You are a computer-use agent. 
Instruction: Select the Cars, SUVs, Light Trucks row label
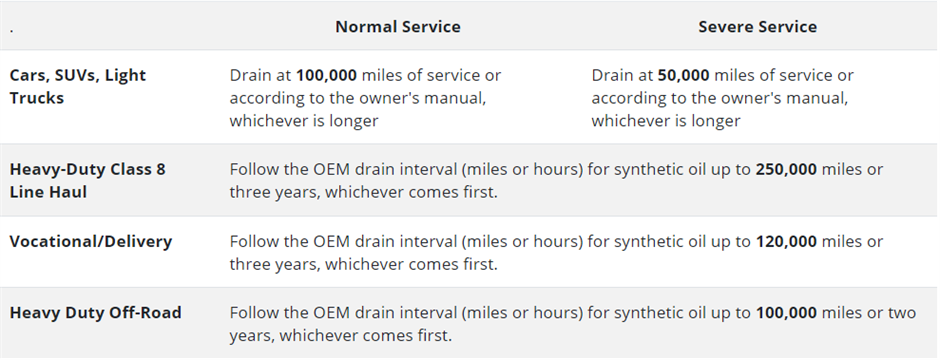(x=78, y=86)
